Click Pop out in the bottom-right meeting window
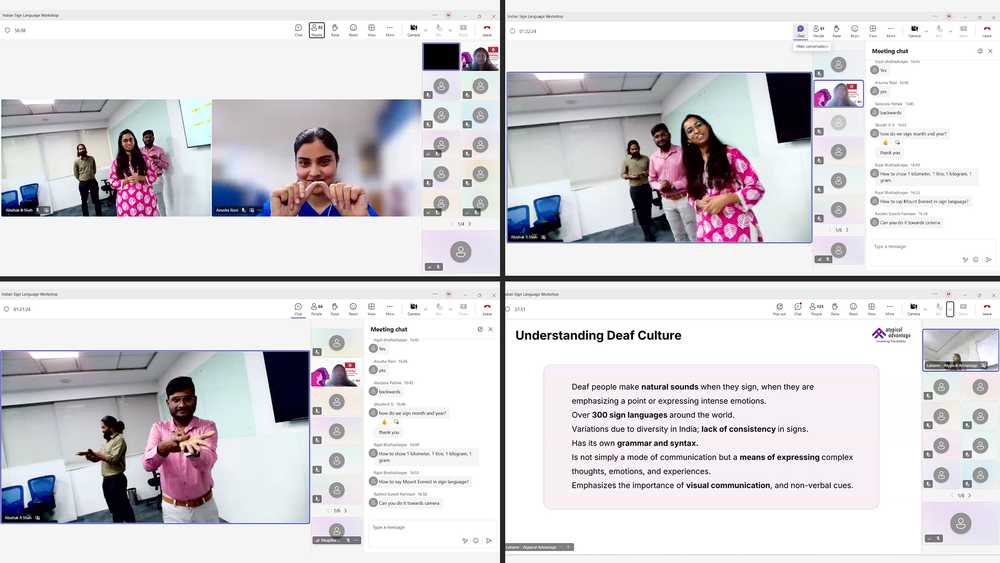 (779, 309)
